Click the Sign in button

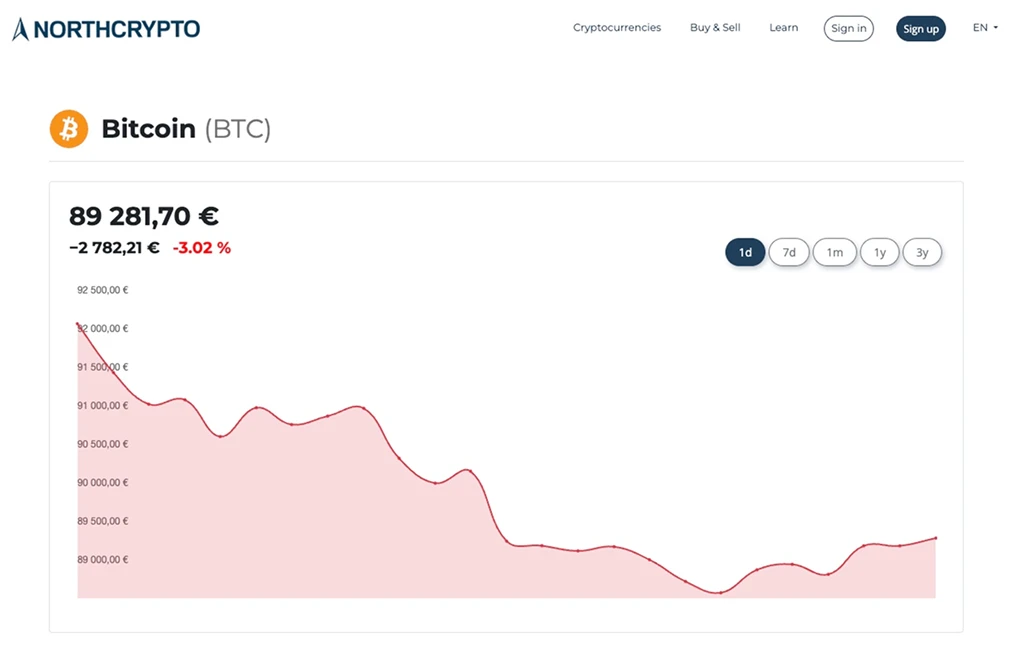pyautogui.click(x=848, y=28)
